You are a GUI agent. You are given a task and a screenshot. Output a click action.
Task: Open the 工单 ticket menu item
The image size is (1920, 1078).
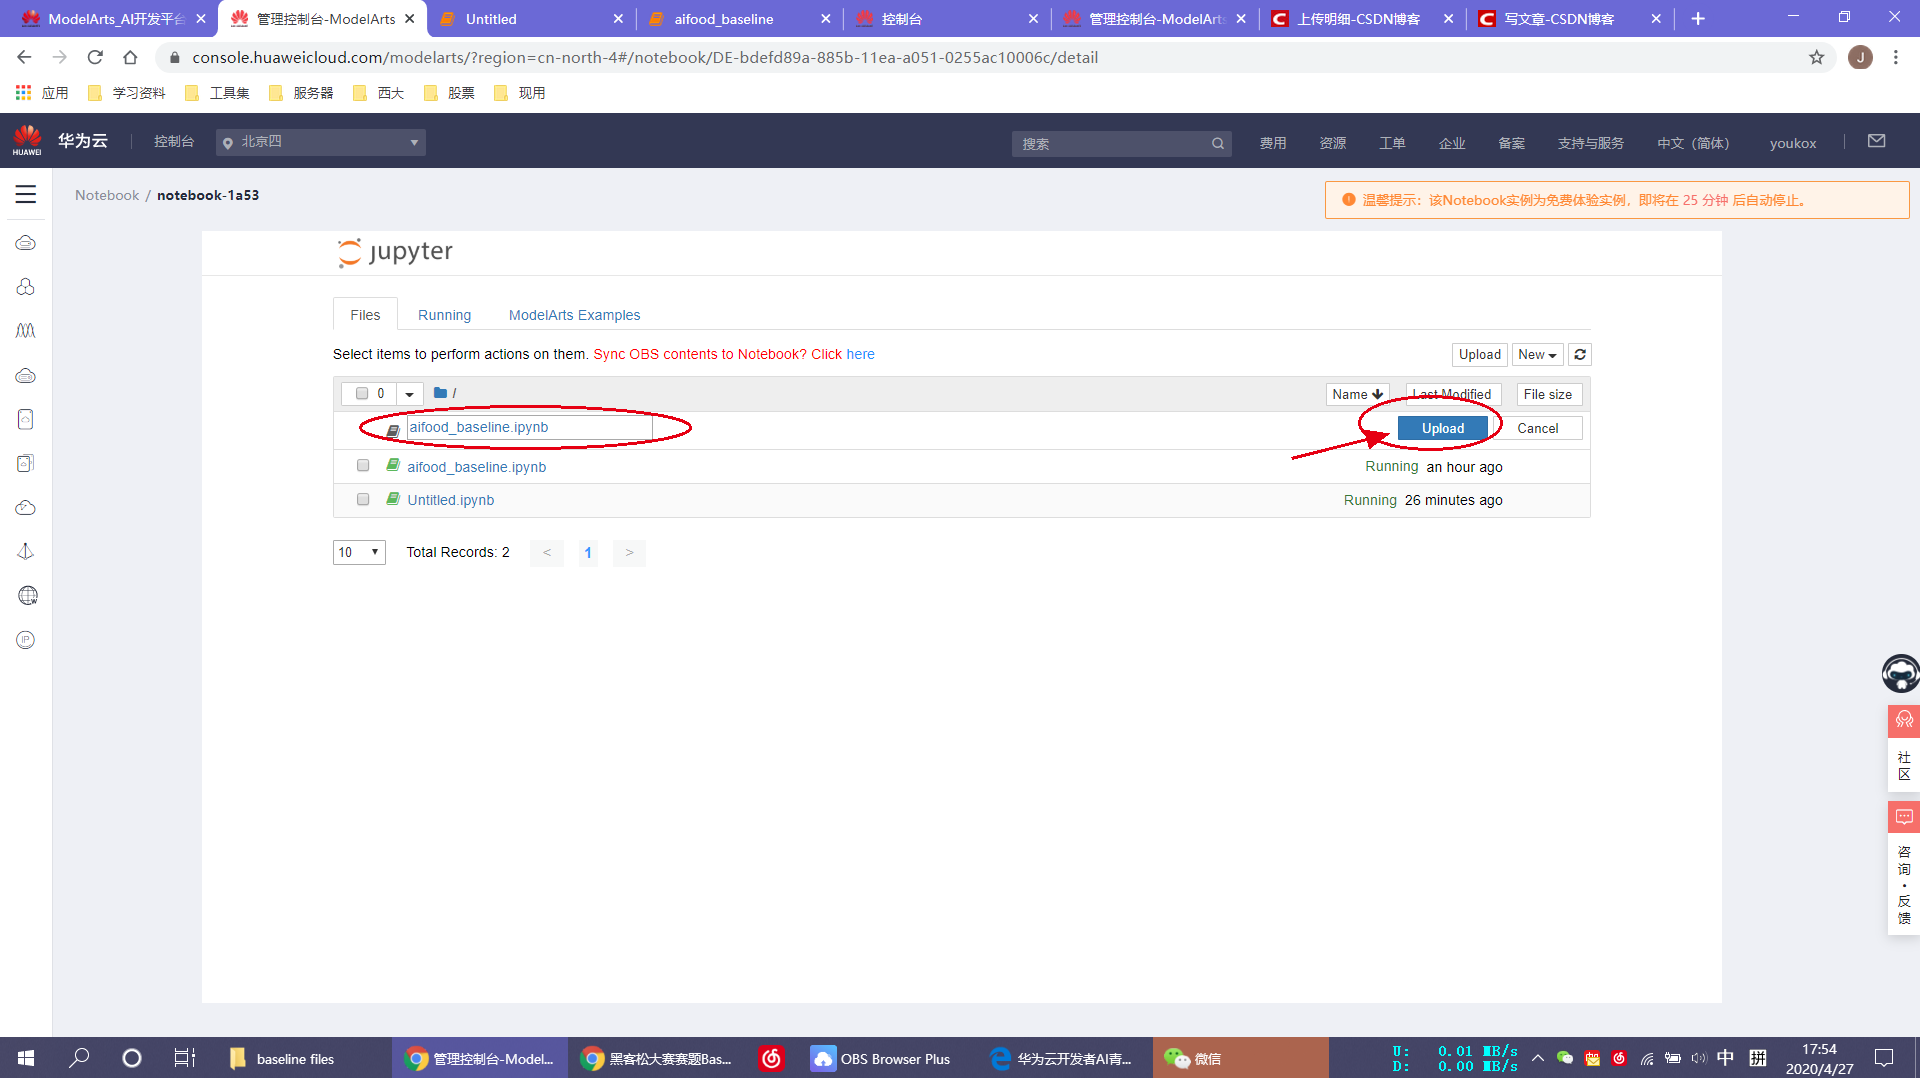(1392, 143)
